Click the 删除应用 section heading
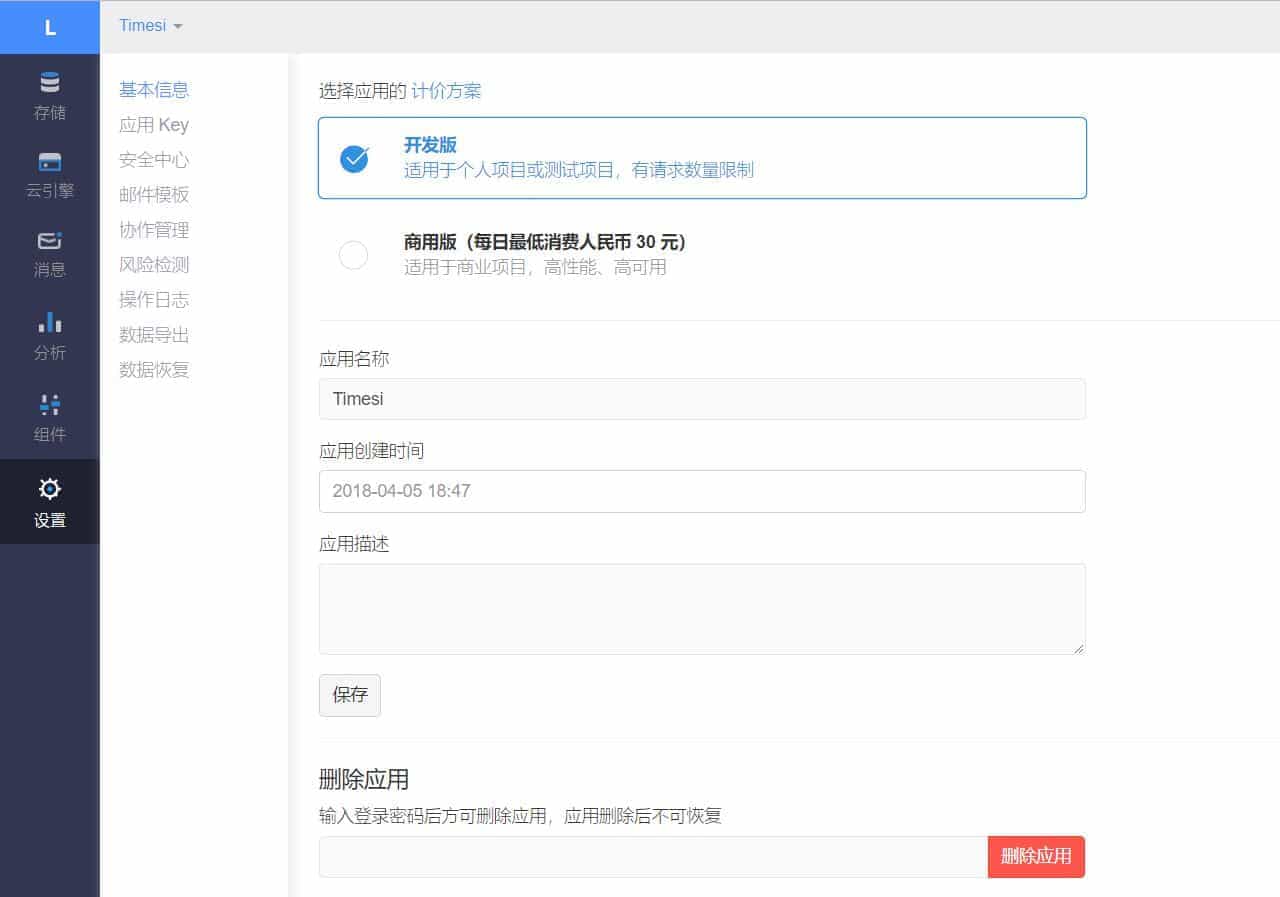Viewport: 1280px width, 897px height. click(364, 780)
